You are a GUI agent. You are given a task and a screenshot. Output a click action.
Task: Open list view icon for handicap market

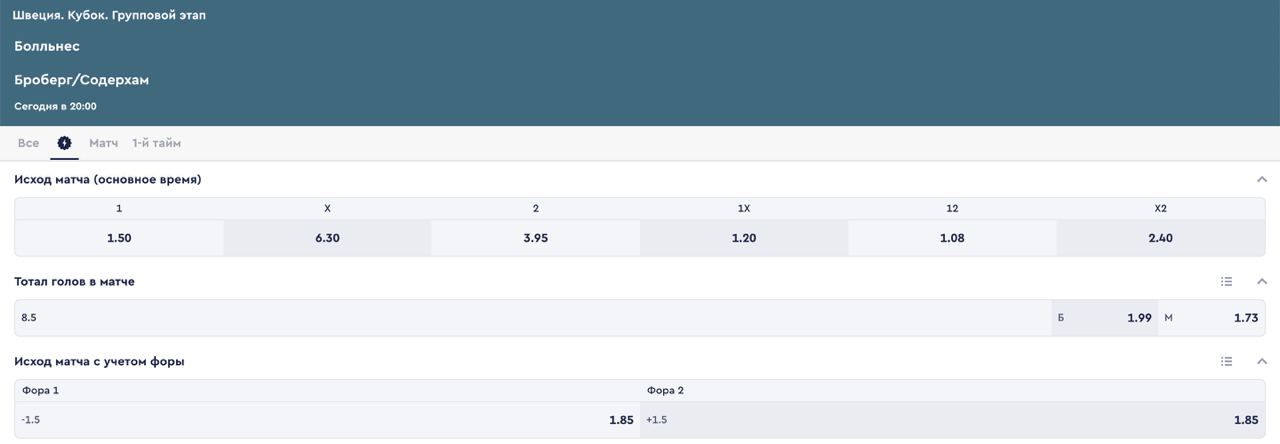[1226, 362]
